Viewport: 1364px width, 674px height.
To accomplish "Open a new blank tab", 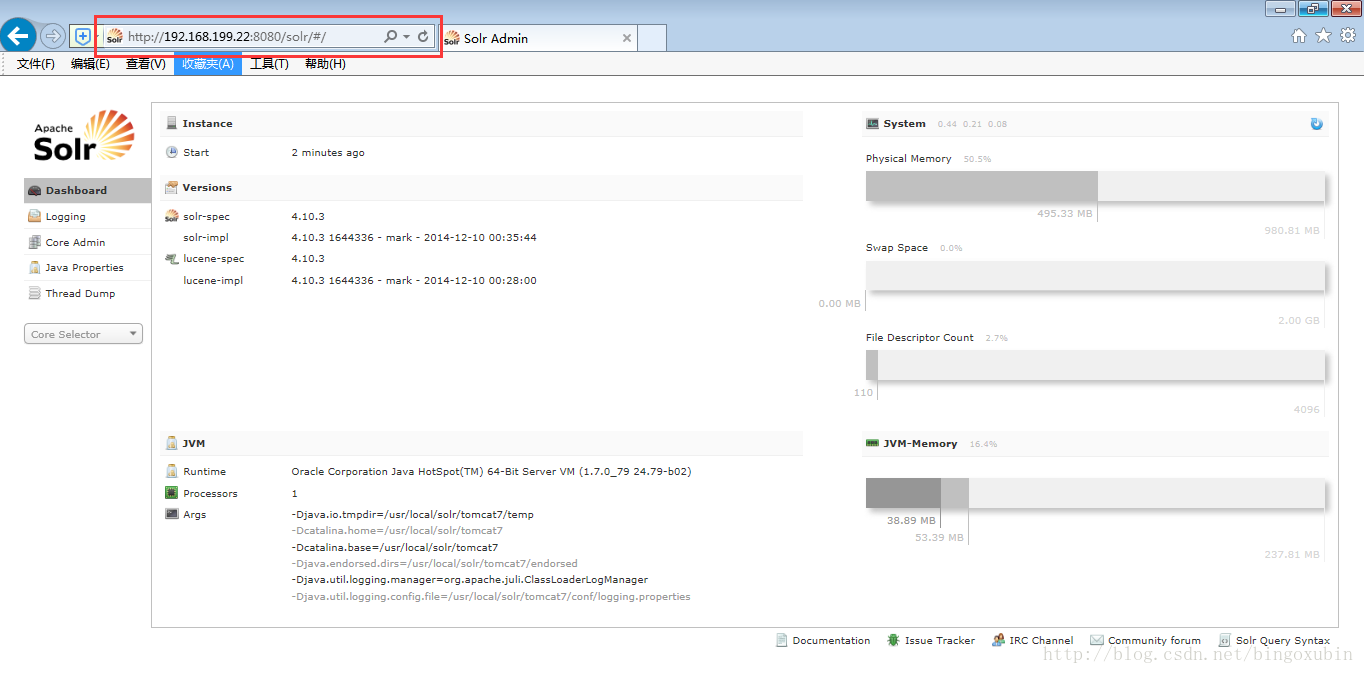I will (x=652, y=38).
